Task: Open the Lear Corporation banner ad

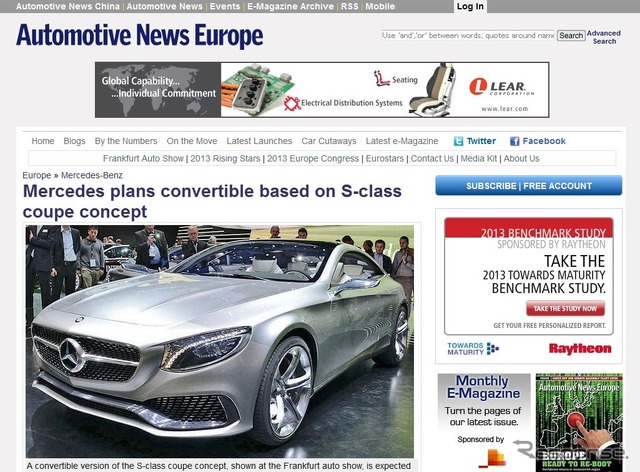Action: [322, 90]
